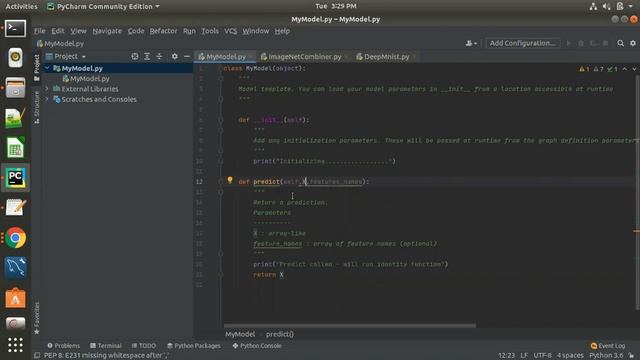
Task: Click MyModel.py file in project tree
Action: [x=86, y=78]
